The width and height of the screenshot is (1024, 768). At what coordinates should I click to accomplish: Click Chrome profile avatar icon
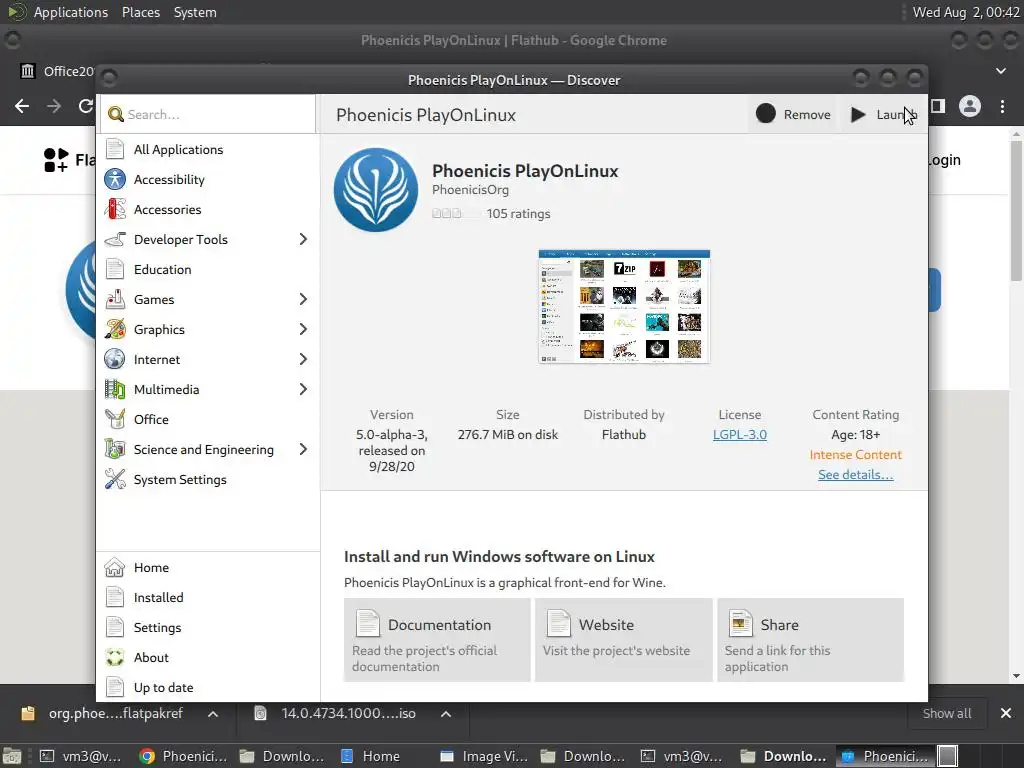pos(970,106)
